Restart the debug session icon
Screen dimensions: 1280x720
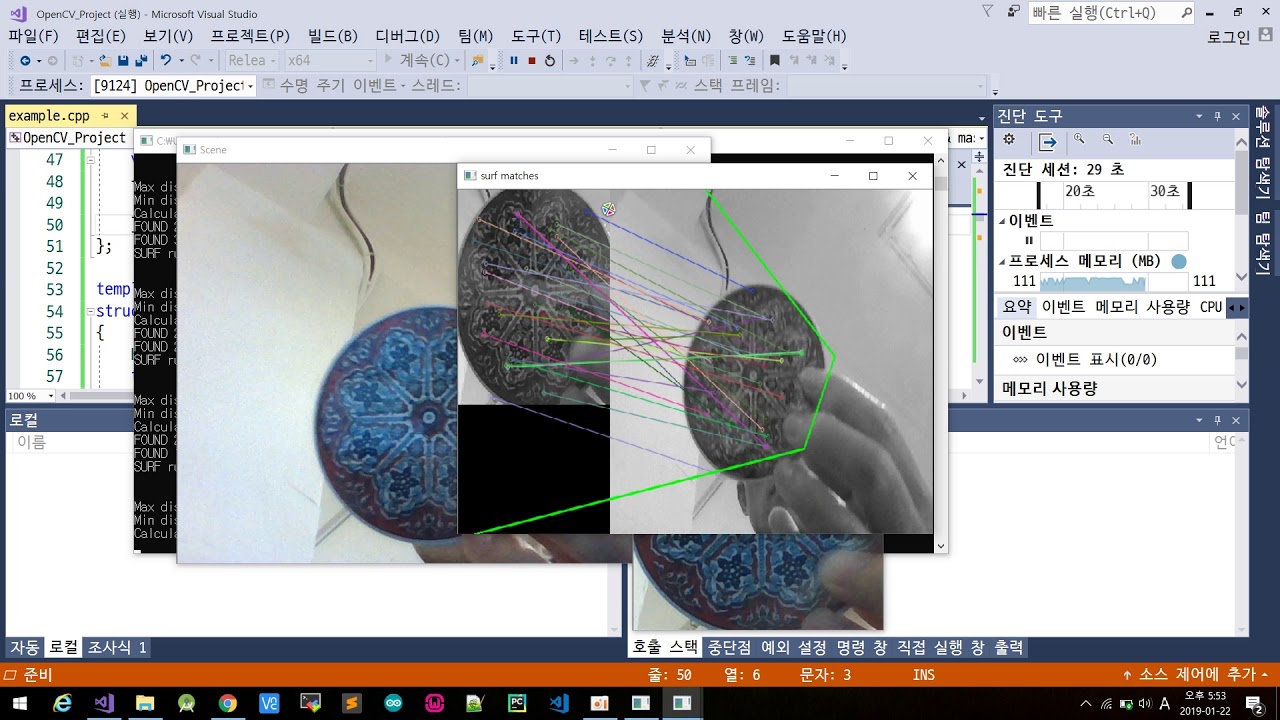click(x=549, y=61)
